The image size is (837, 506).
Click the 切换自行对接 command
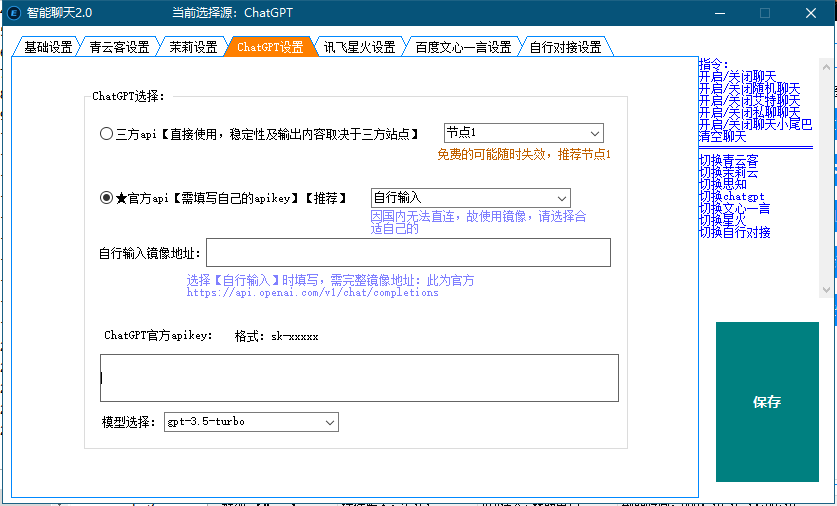click(x=735, y=232)
